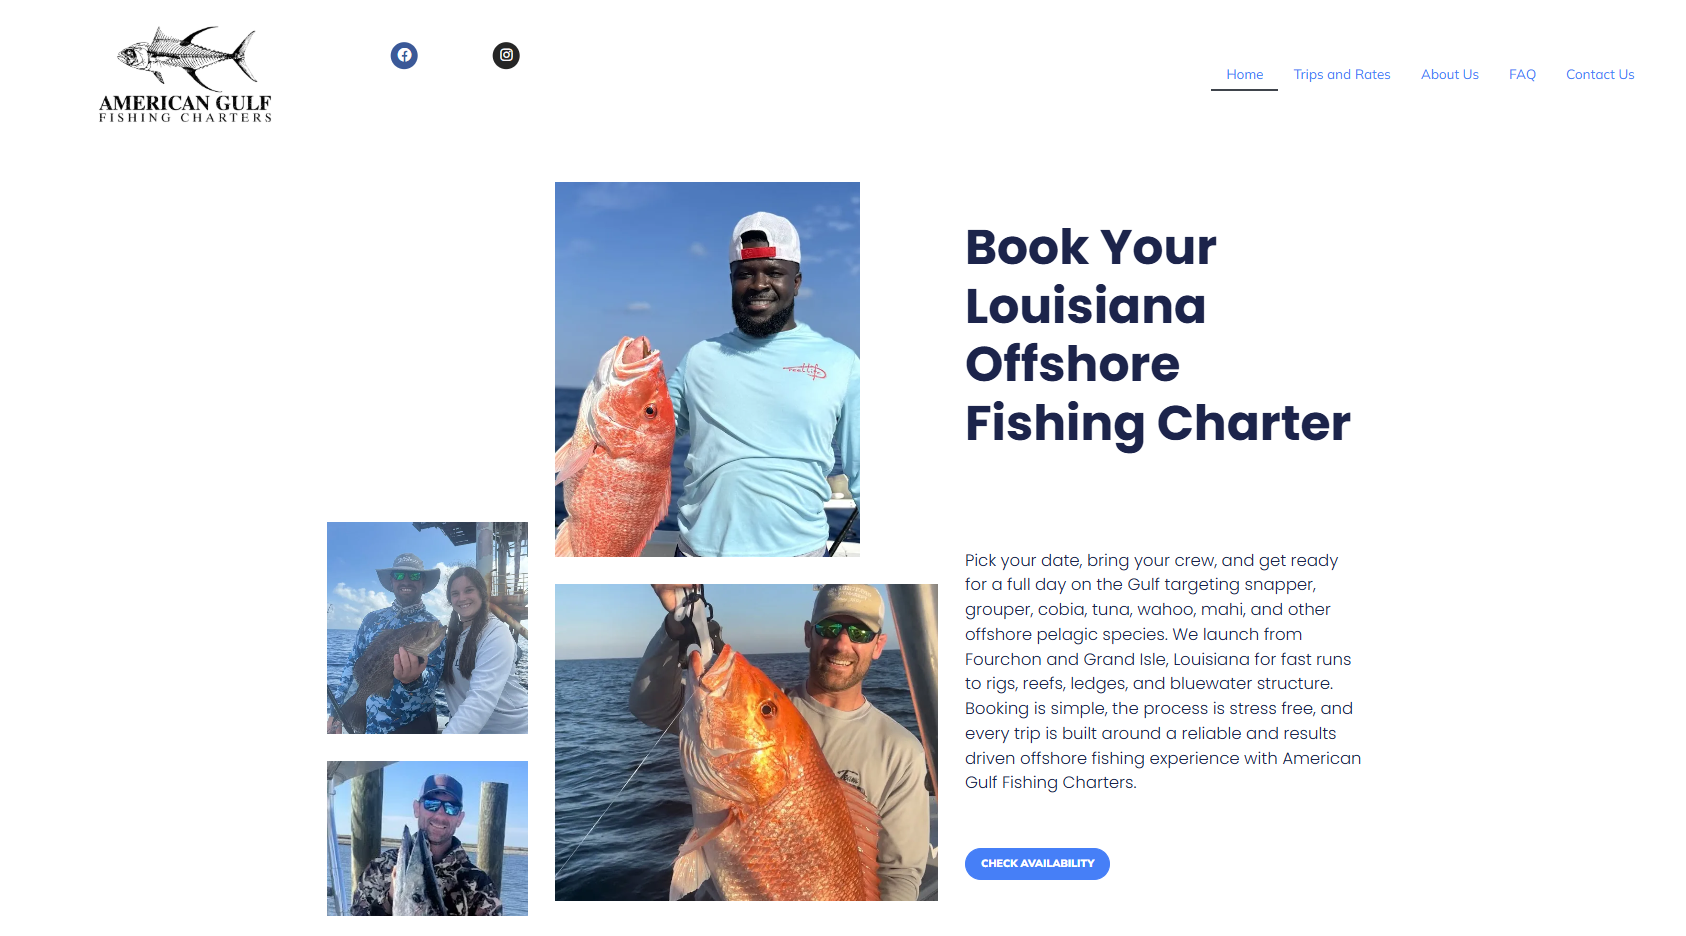The height and width of the screenshot is (936, 1686).
Task: Open photo of man in camo jacket
Action: tap(427, 838)
